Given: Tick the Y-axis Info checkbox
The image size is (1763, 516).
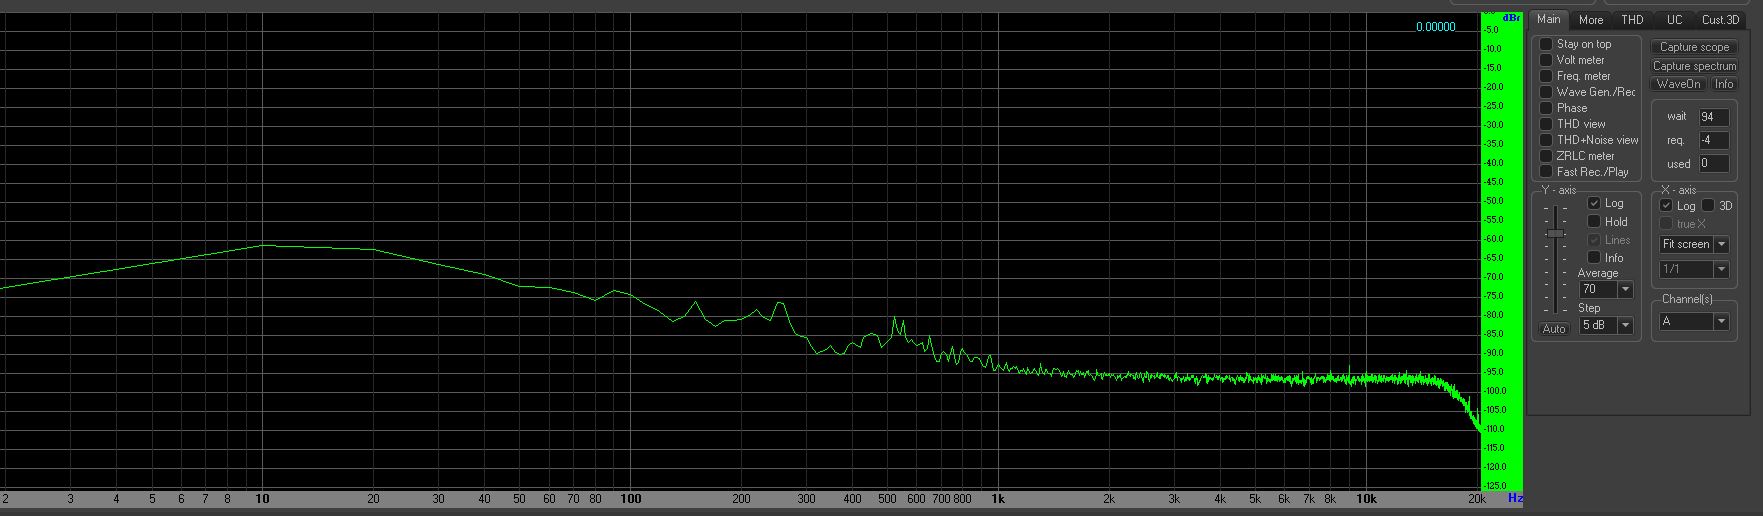Looking at the screenshot, I should click(x=1594, y=258).
